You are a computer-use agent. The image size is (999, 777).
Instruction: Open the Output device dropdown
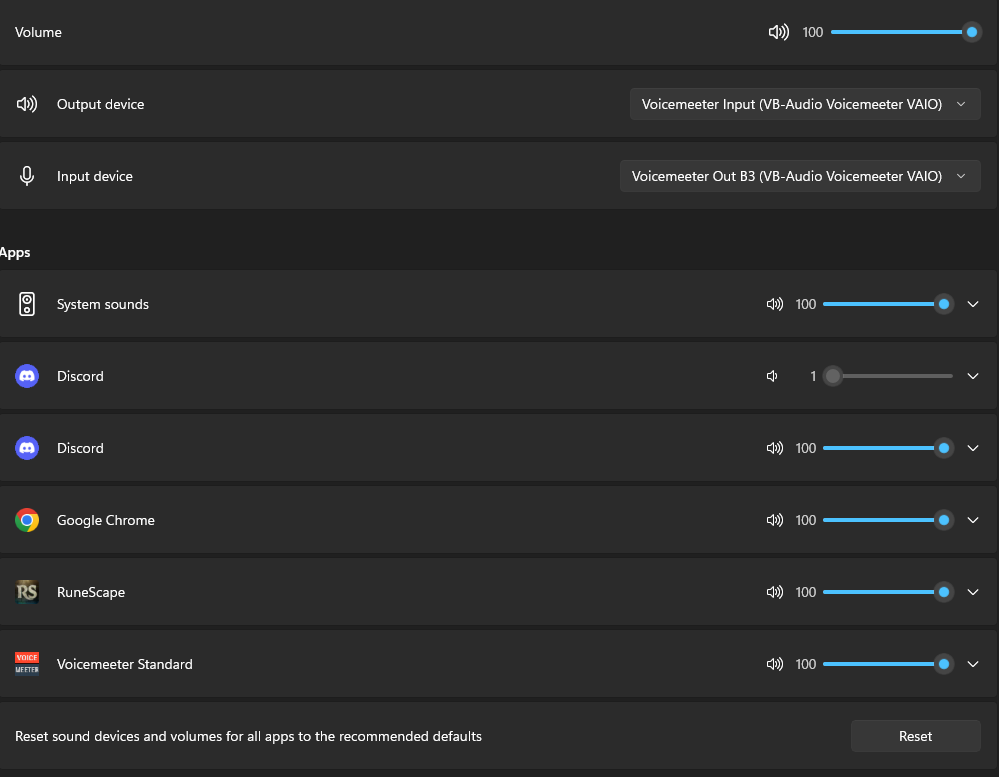click(x=804, y=104)
